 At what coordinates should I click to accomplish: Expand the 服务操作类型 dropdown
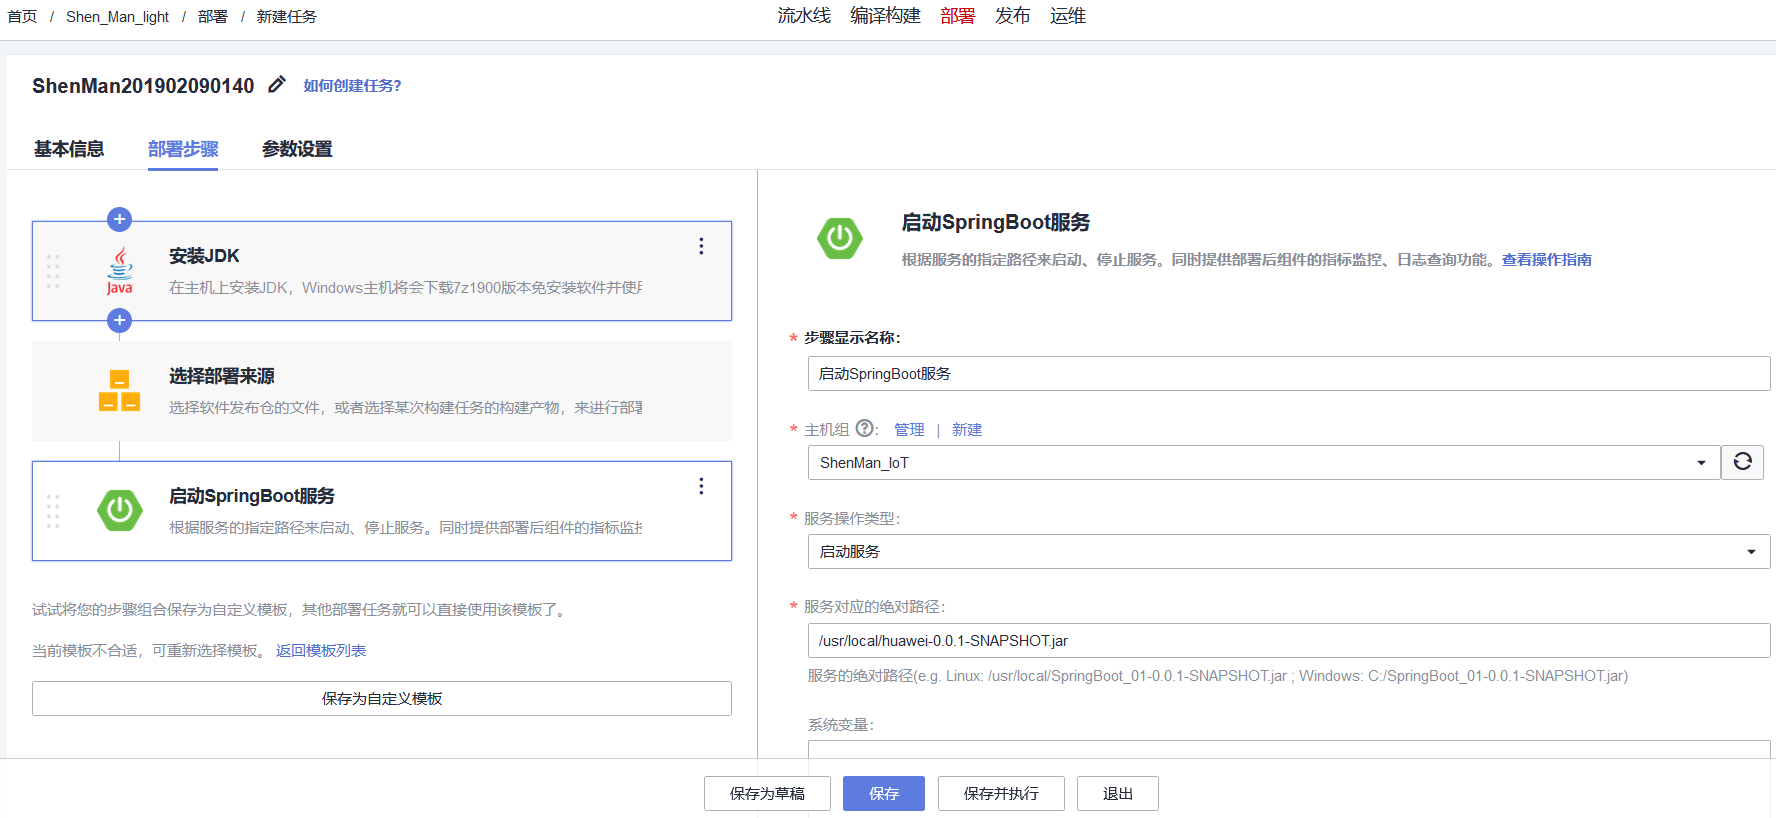point(1289,552)
